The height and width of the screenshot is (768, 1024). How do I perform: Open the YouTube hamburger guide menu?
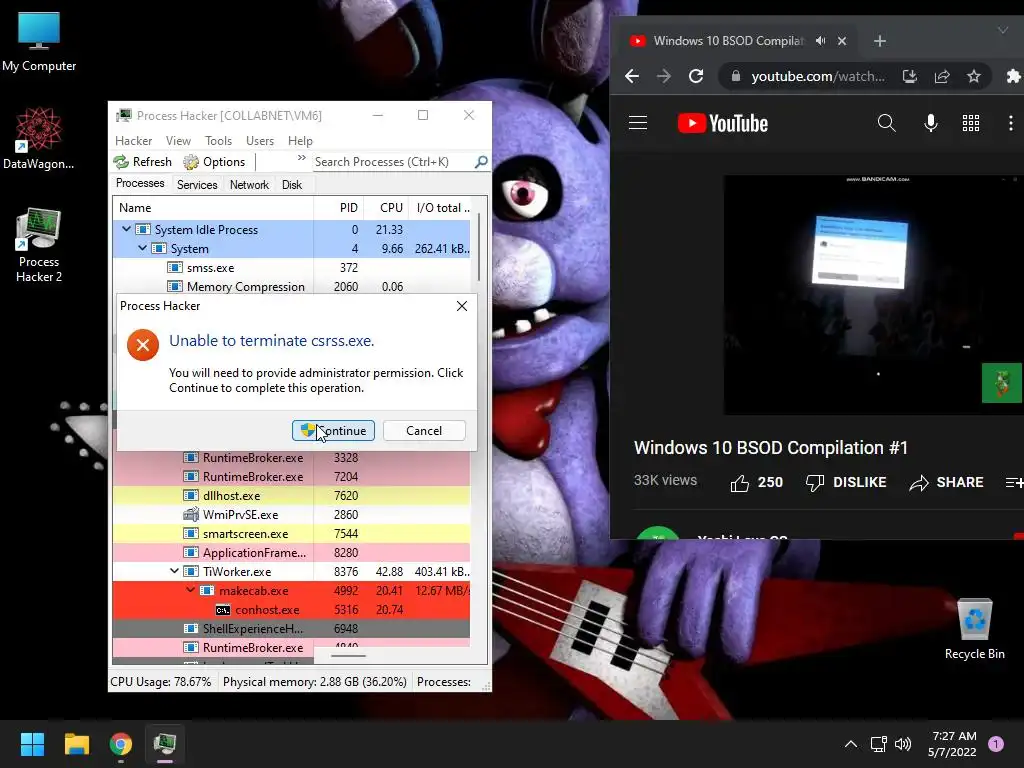pos(638,123)
